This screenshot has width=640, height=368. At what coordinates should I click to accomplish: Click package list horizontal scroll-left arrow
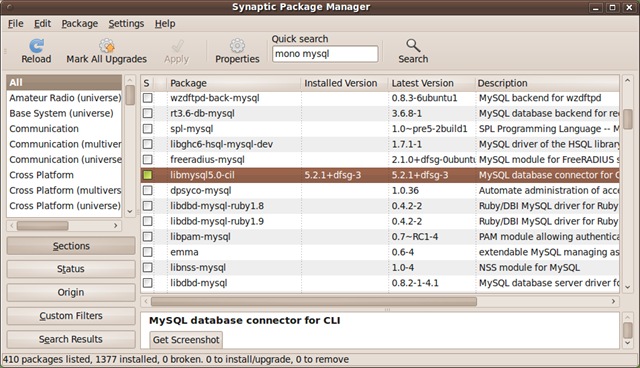(x=146, y=301)
